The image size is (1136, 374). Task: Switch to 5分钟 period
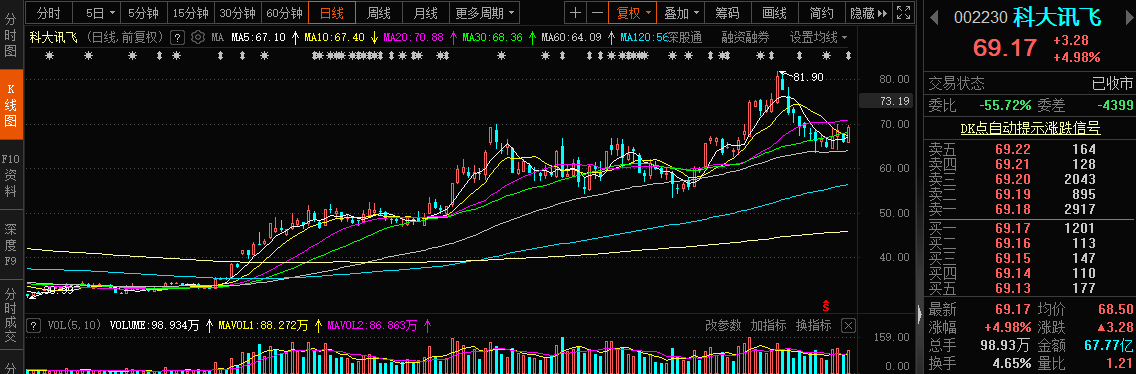tap(143, 12)
